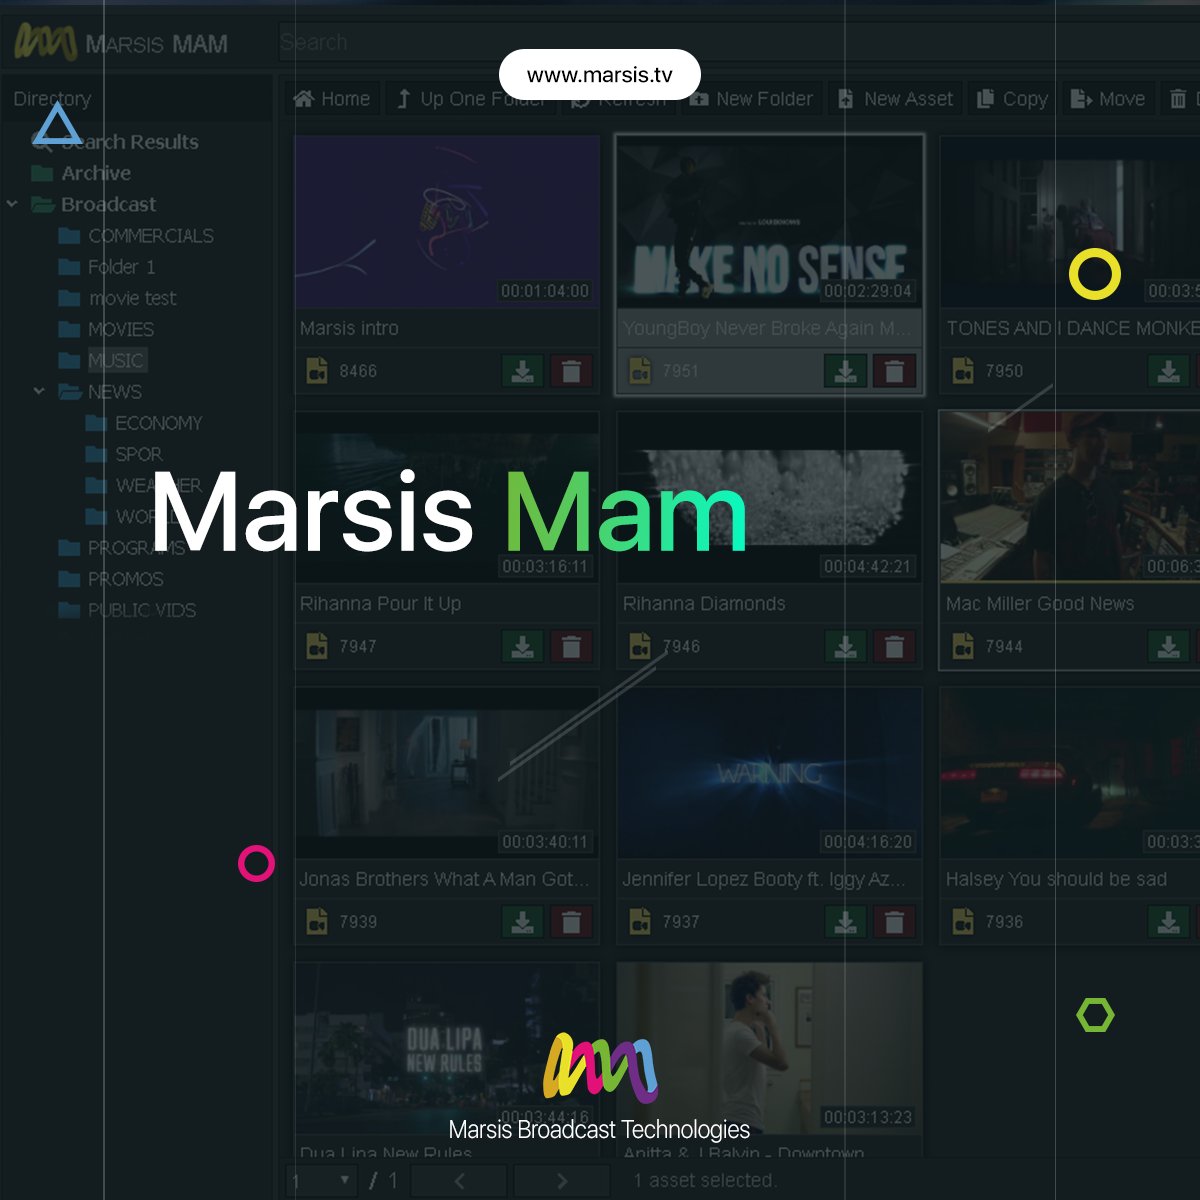This screenshot has width=1200, height=1200.
Task: Select the Mac Miller Good News thumbnail
Action: pos(1070,497)
